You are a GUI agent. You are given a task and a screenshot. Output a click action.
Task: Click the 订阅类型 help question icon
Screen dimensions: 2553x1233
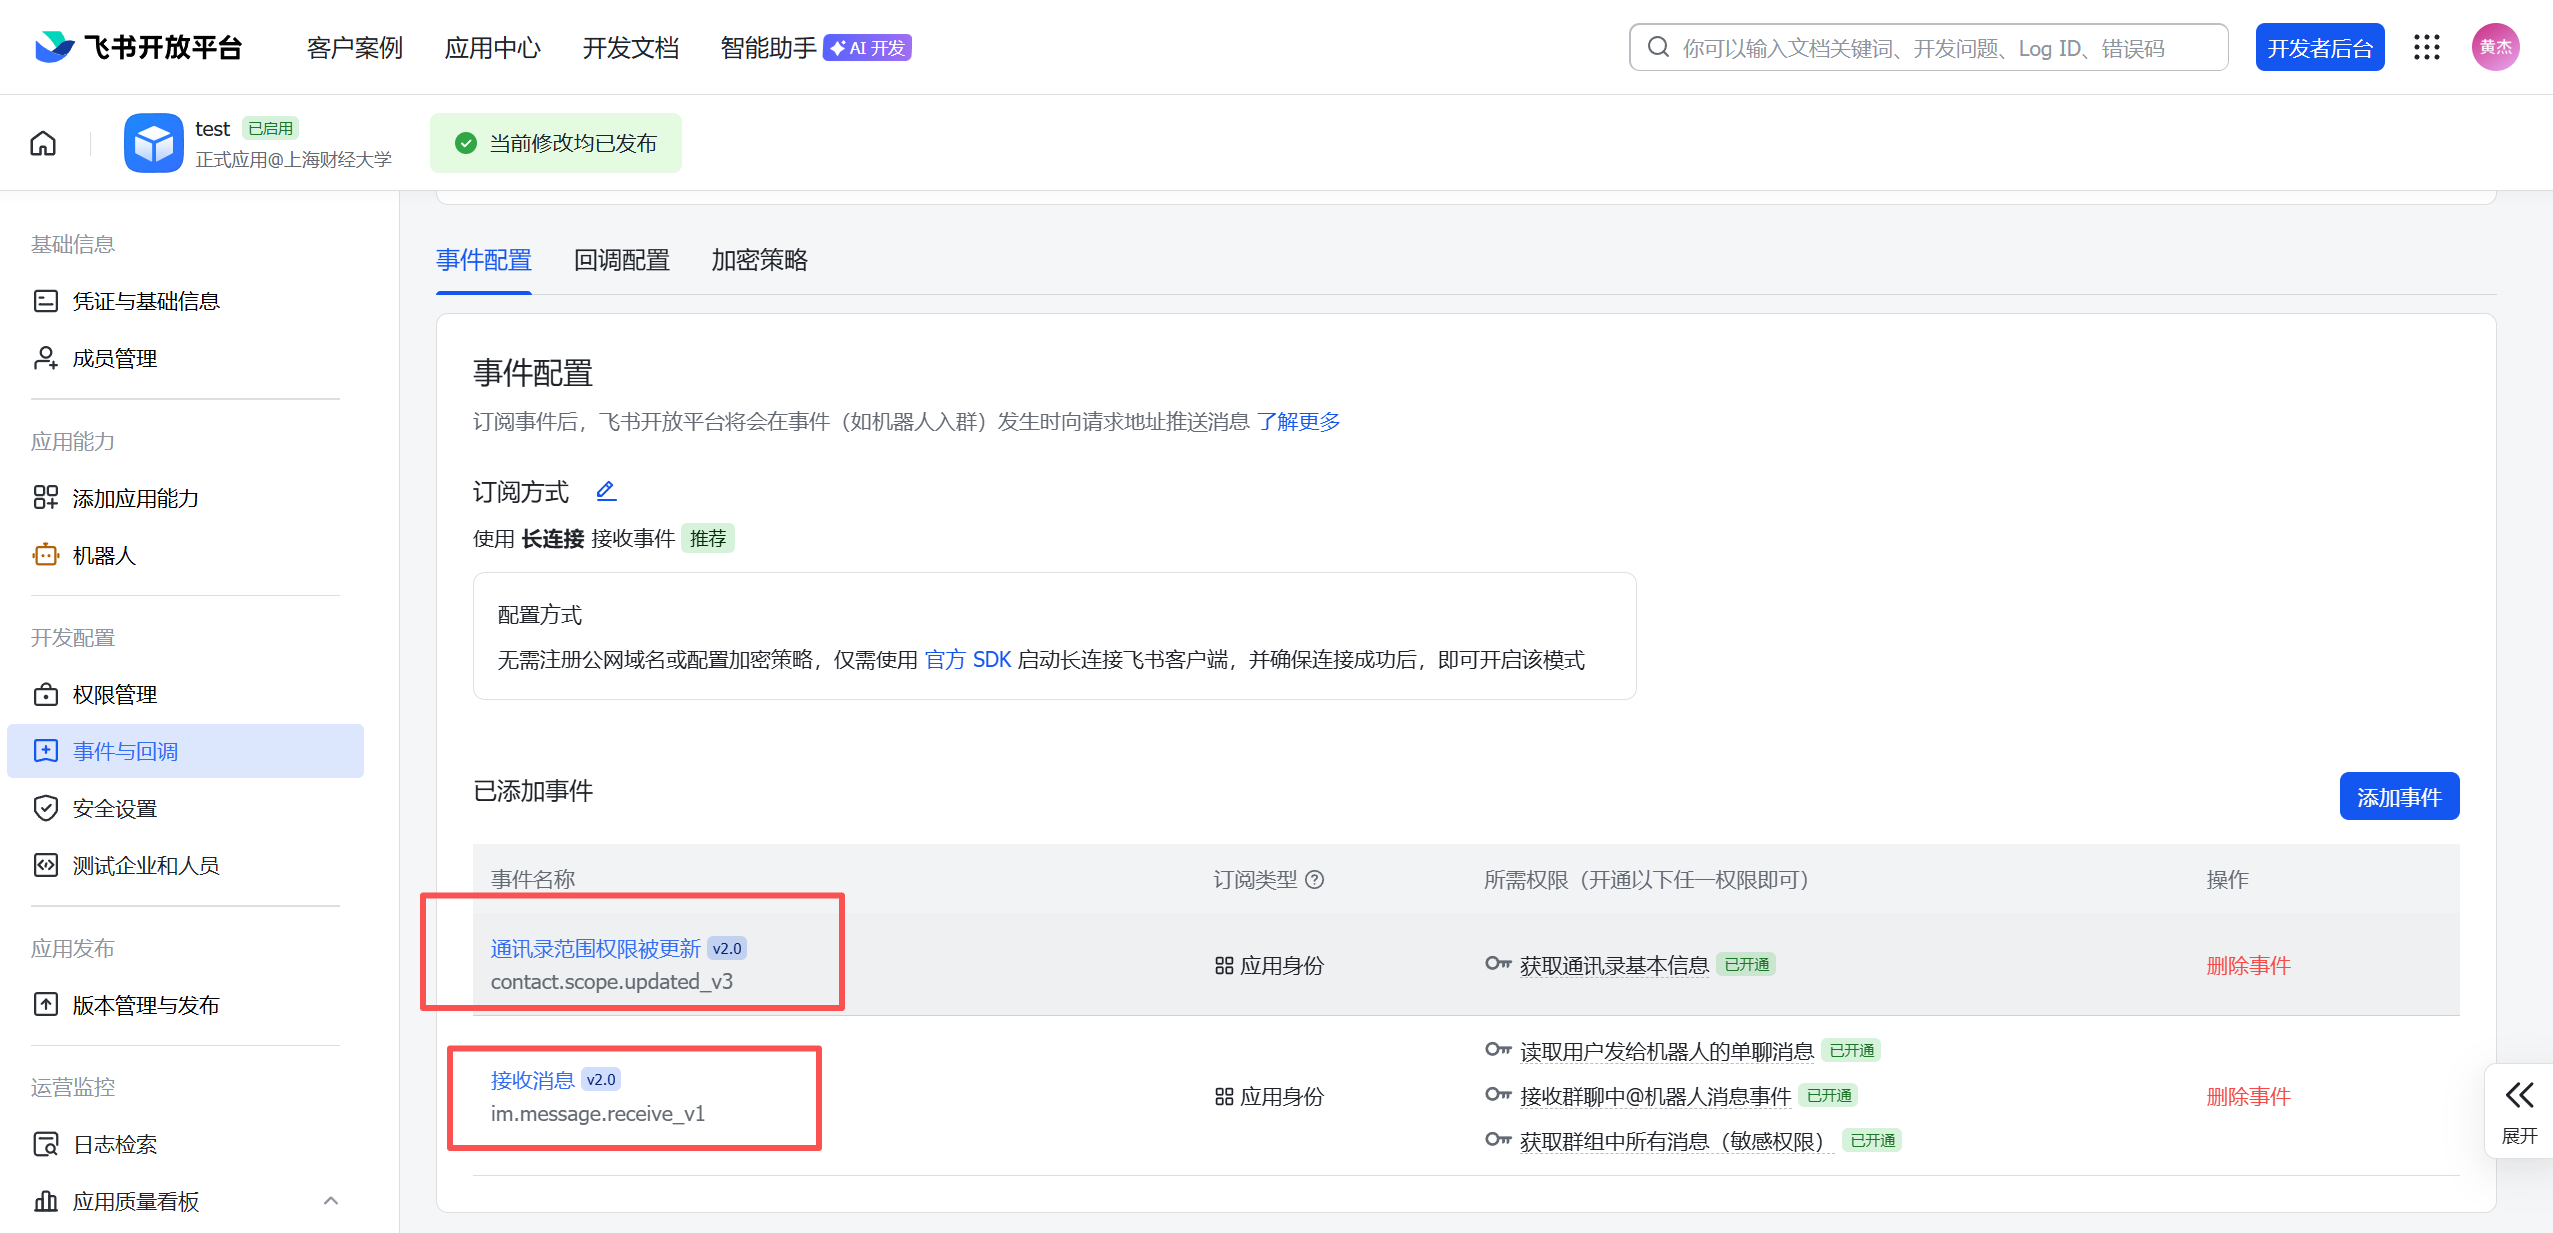pos(1315,879)
